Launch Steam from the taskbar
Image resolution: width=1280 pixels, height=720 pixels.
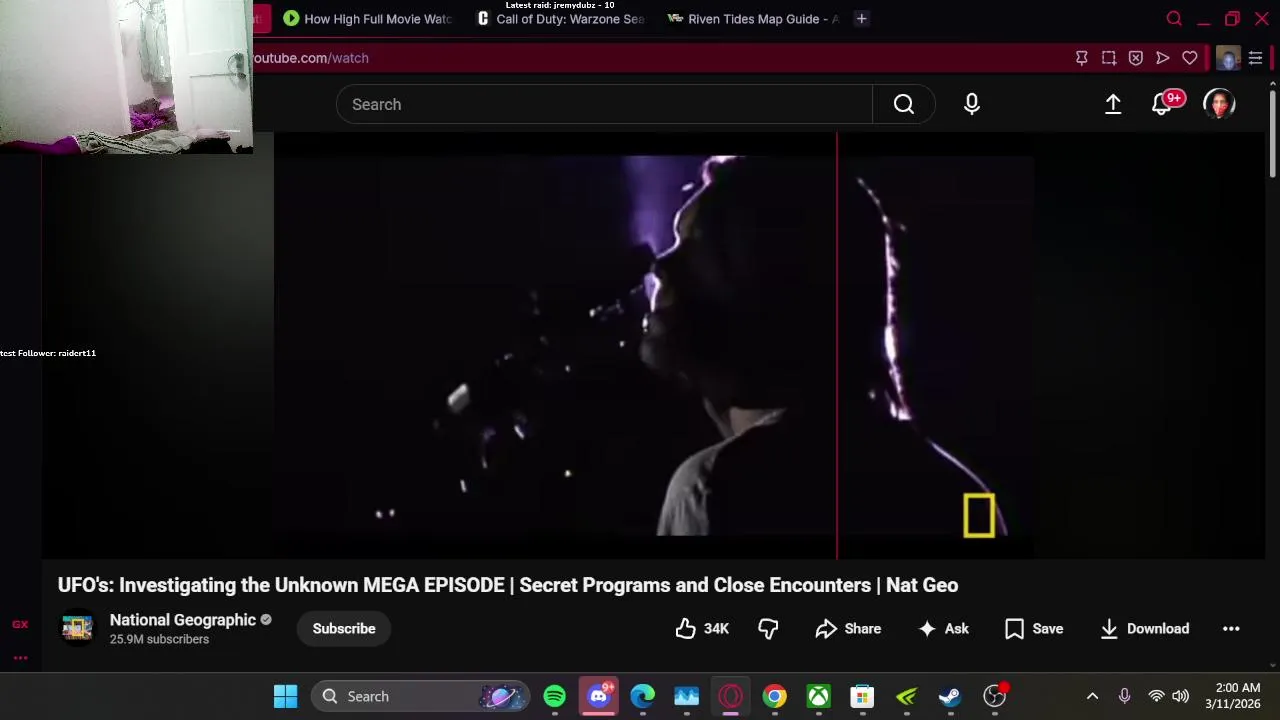pyautogui.click(x=950, y=696)
